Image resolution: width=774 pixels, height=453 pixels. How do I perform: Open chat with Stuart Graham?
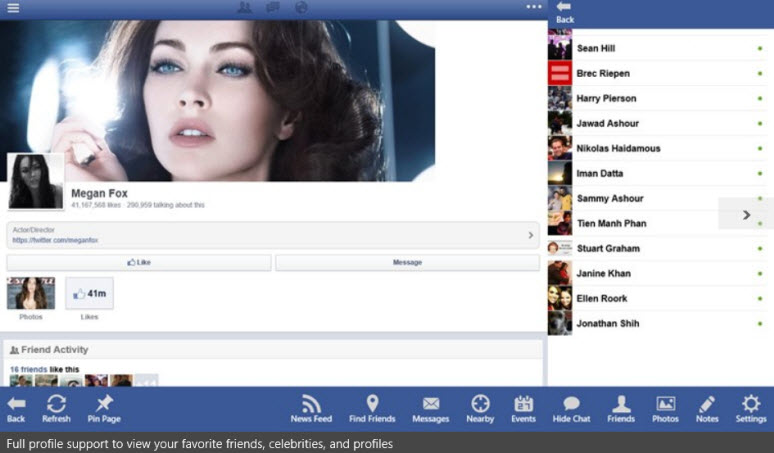[660, 248]
